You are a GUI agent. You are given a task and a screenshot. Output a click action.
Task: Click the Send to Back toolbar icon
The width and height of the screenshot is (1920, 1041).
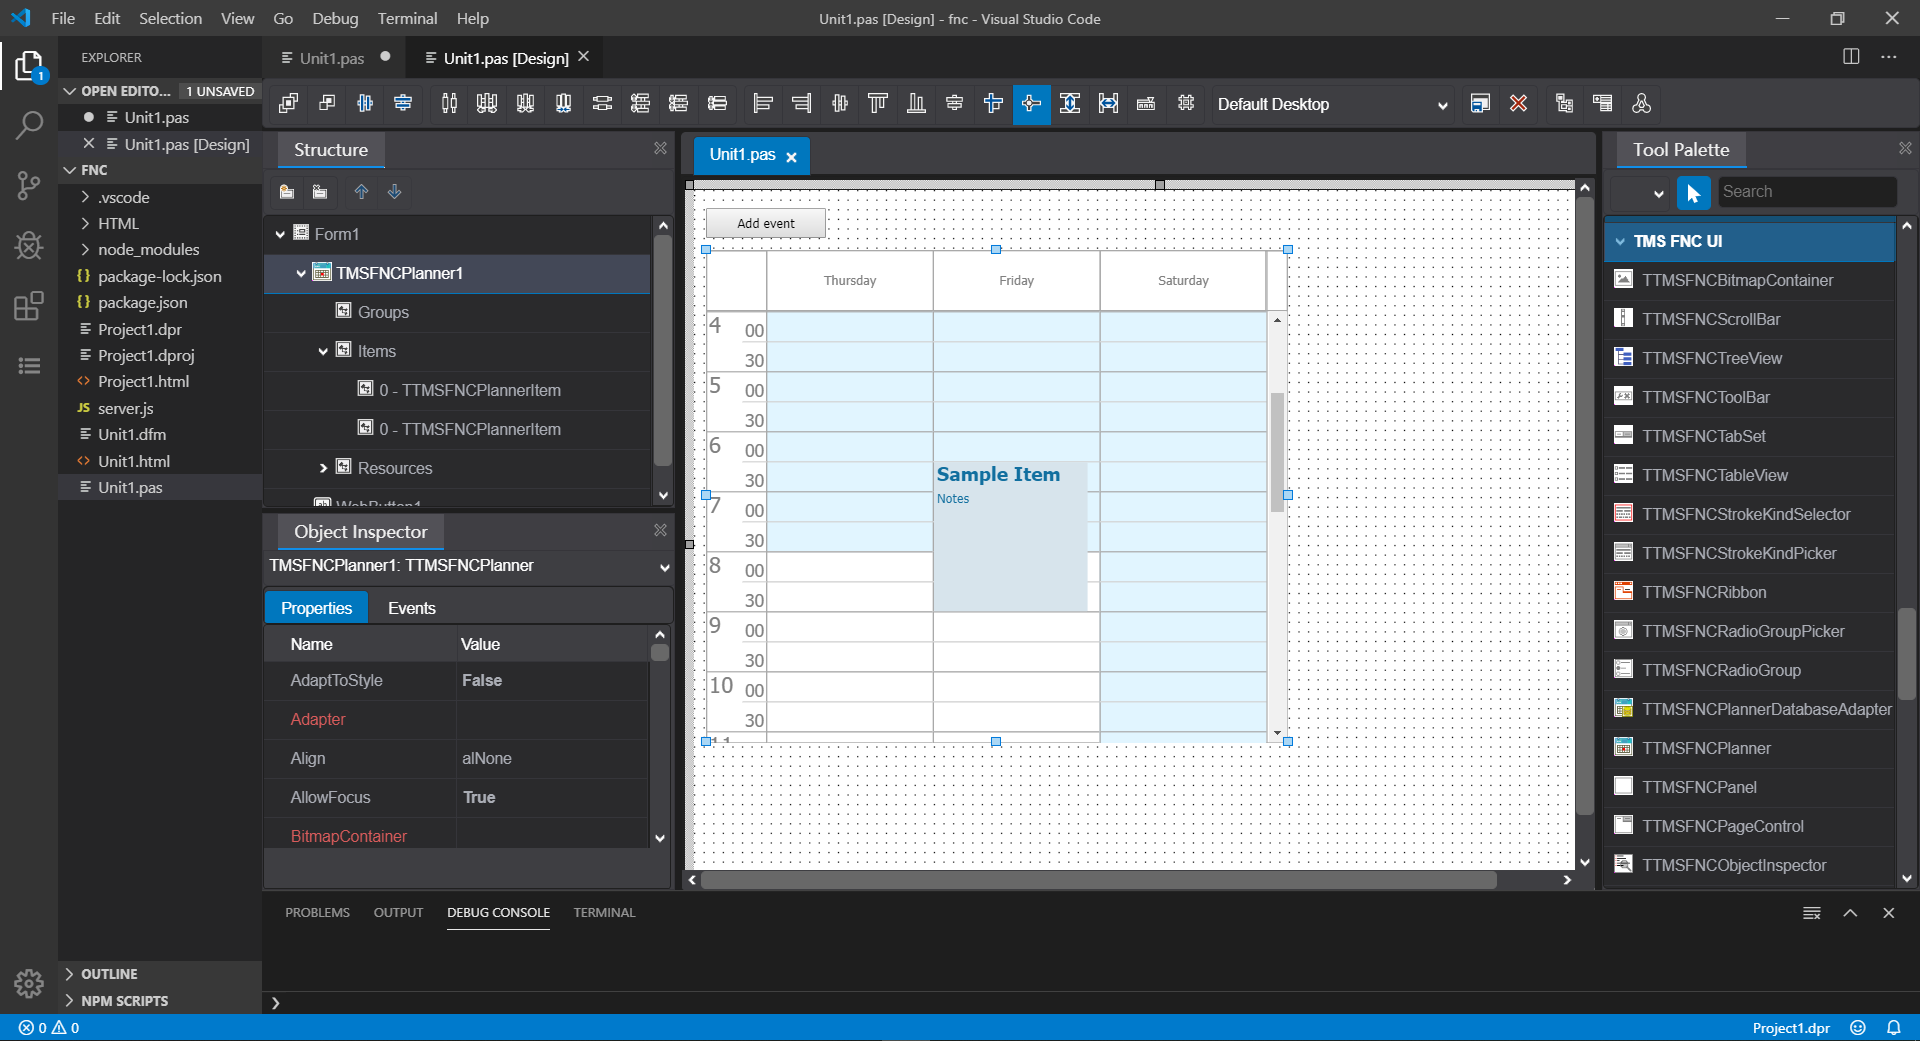click(326, 103)
